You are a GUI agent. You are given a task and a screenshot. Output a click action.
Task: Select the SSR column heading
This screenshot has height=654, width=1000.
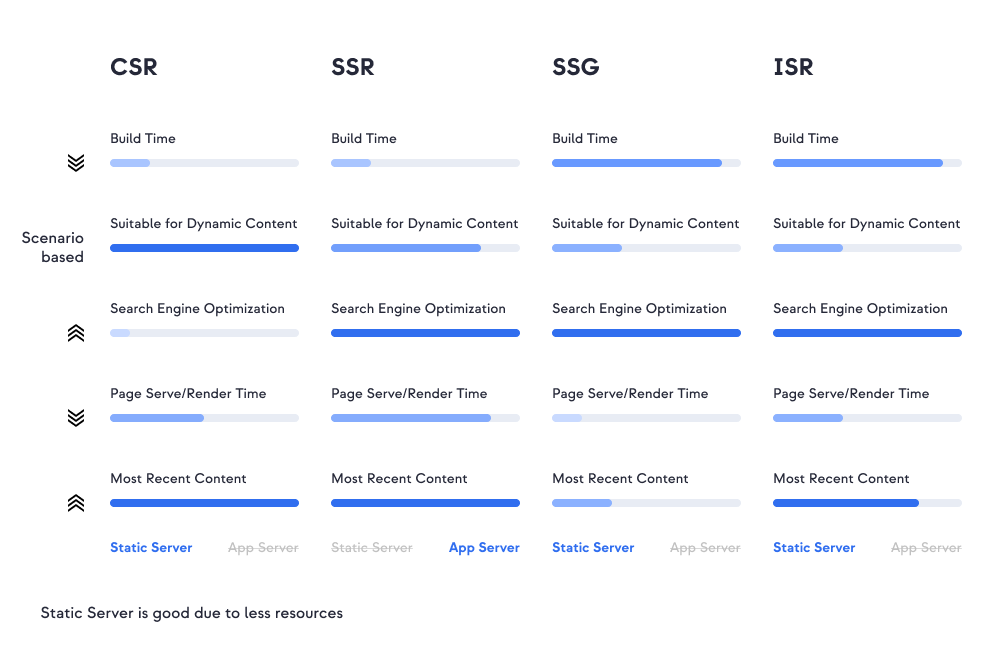tap(352, 67)
